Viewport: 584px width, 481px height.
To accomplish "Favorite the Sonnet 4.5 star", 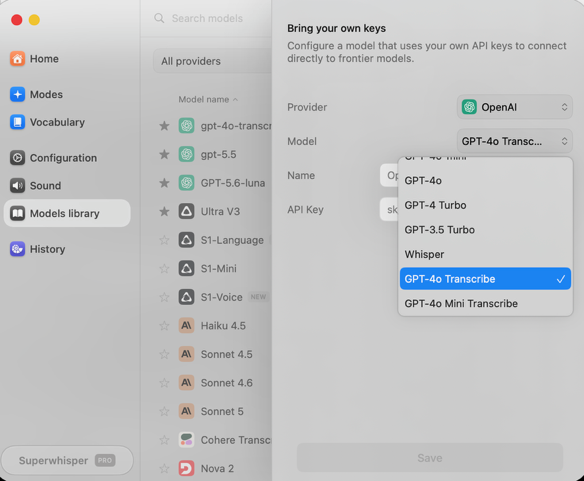I will pyautogui.click(x=164, y=354).
